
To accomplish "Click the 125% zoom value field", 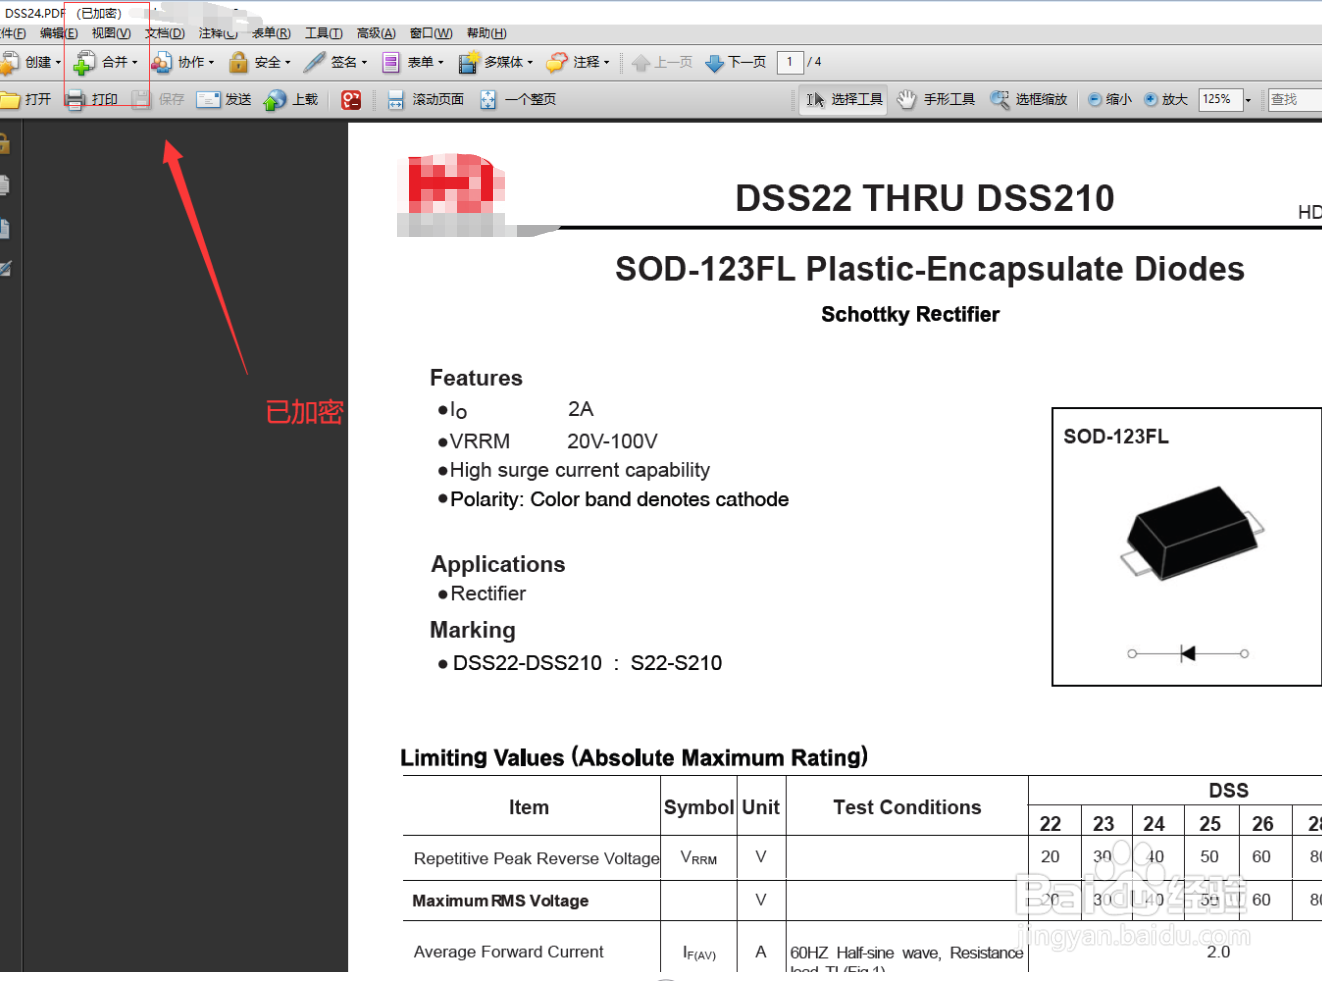I will (x=1220, y=100).
